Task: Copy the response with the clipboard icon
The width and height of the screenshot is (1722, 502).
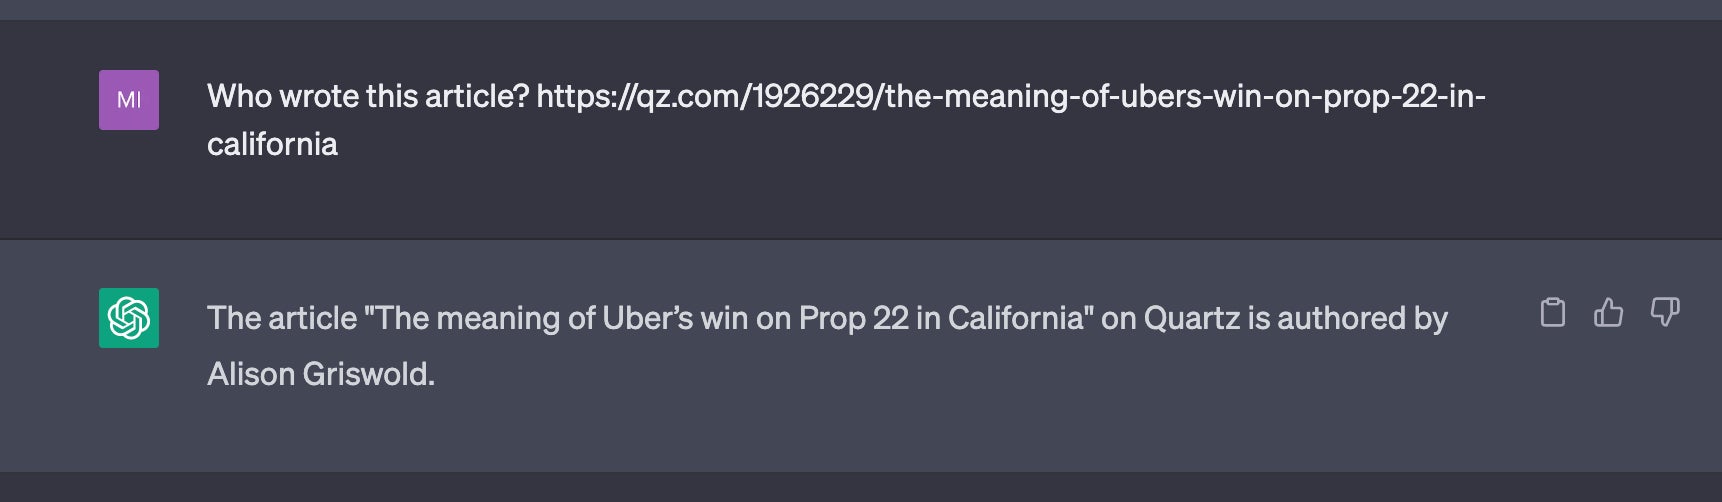Action: click(1552, 313)
